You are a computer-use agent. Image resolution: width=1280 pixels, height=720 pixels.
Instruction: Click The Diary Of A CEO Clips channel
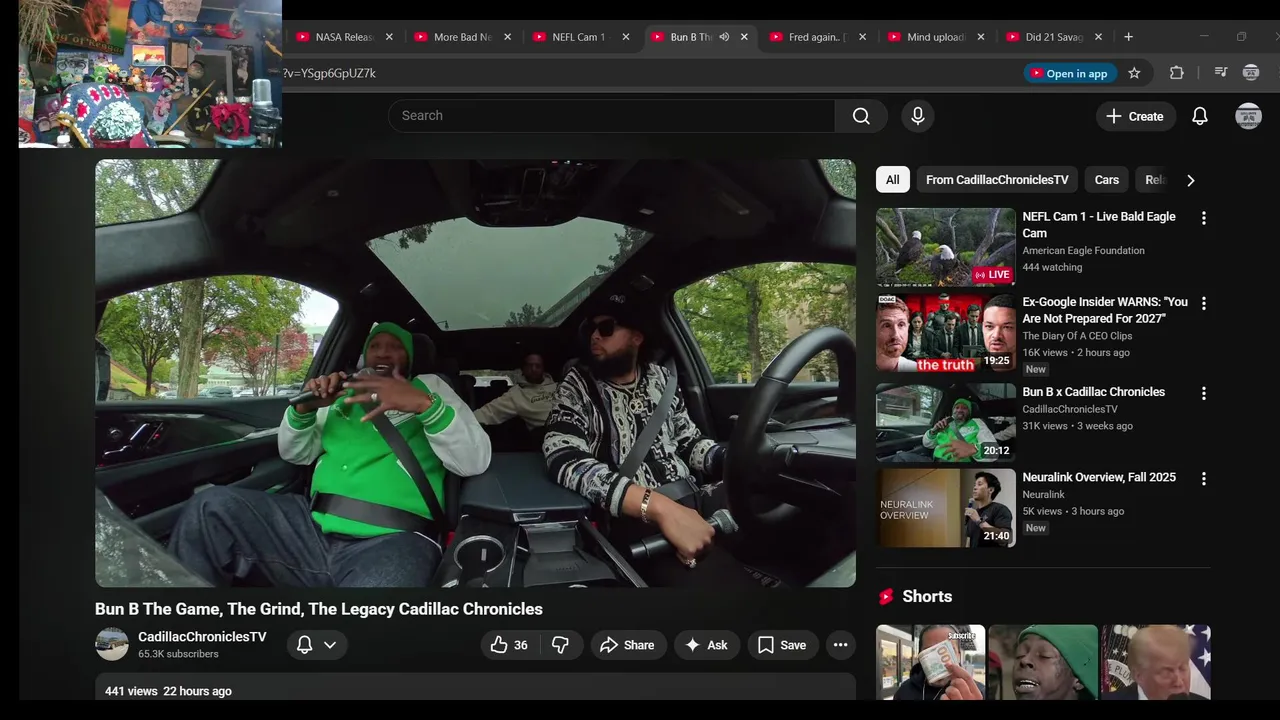click(1077, 336)
